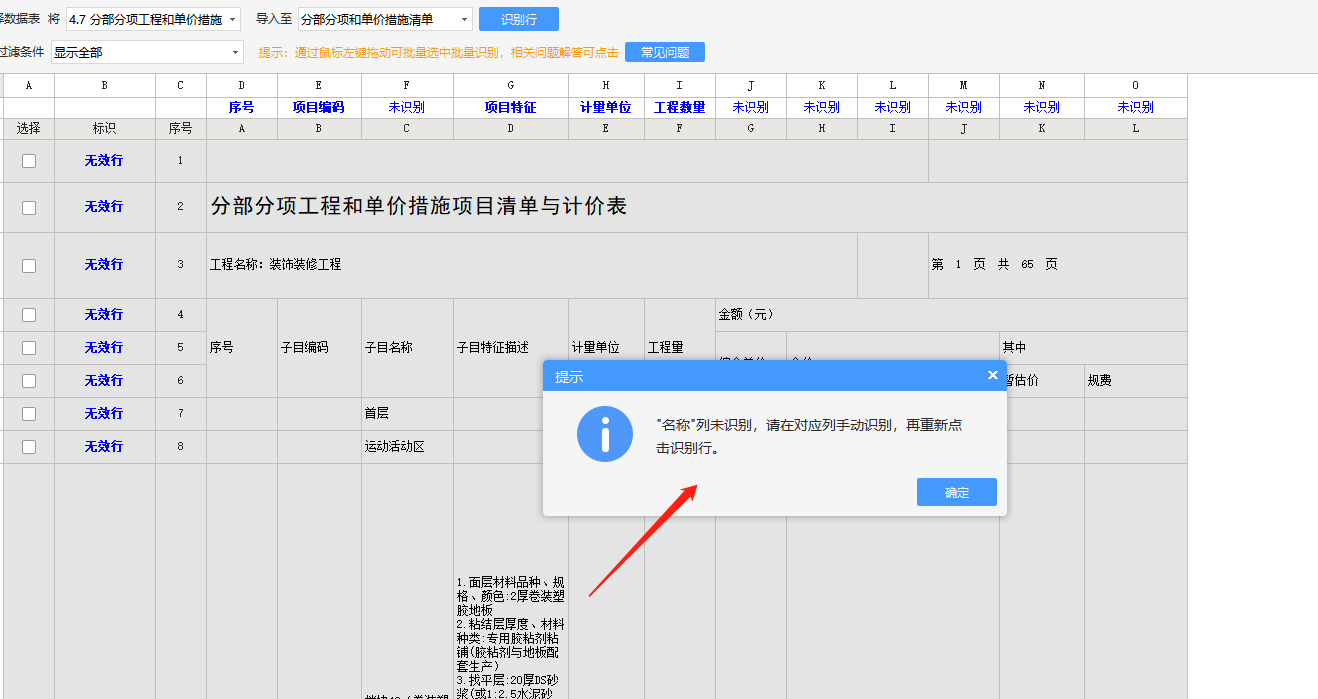Close the 提示 dialog with X
The width and height of the screenshot is (1318, 699).
tap(993, 375)
